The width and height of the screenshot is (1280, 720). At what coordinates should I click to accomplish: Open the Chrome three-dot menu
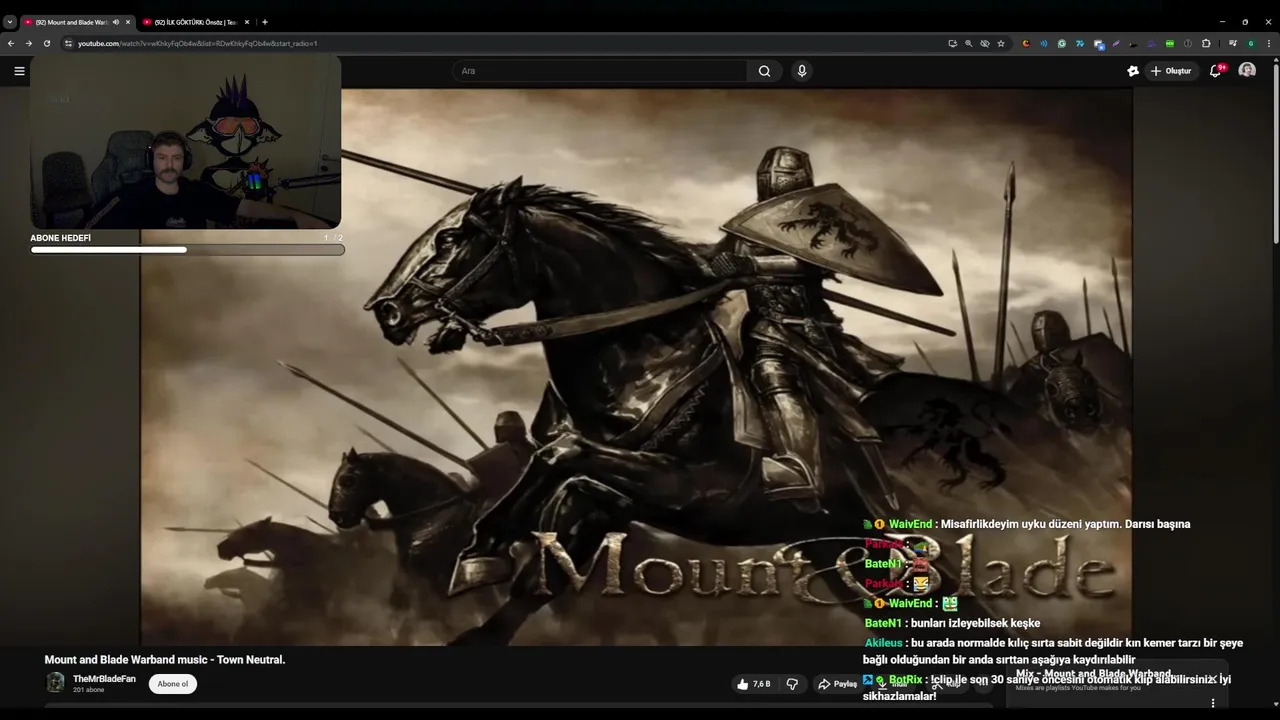tap(1269, 43)
